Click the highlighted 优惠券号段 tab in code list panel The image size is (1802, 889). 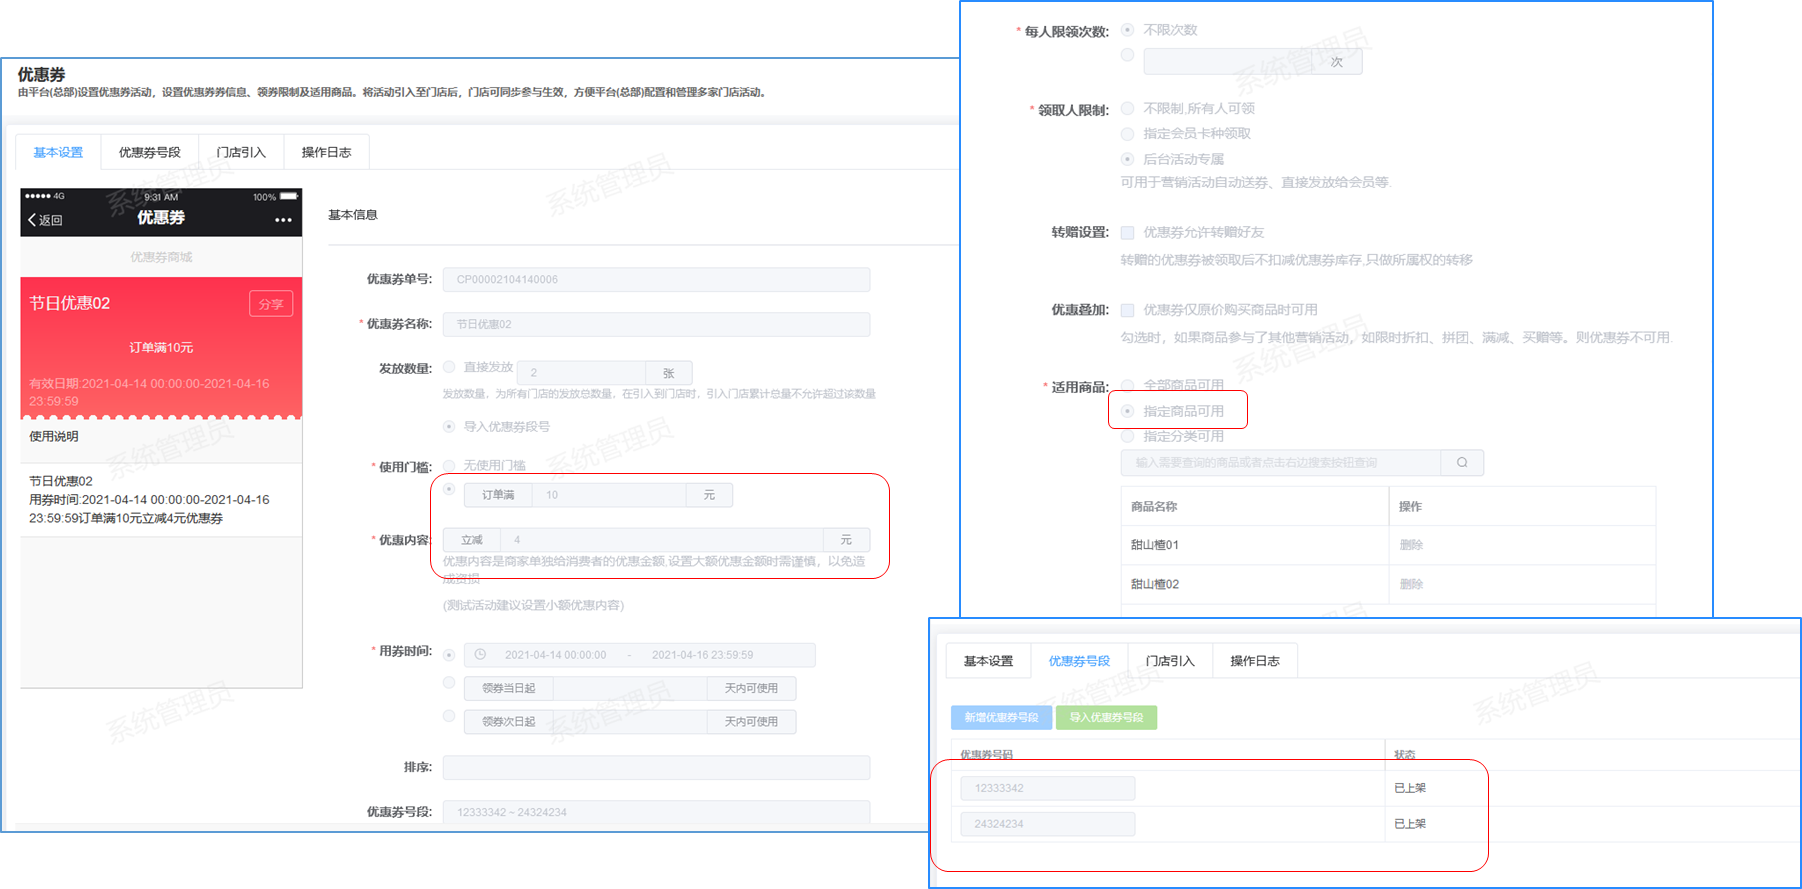point(1079,661)
